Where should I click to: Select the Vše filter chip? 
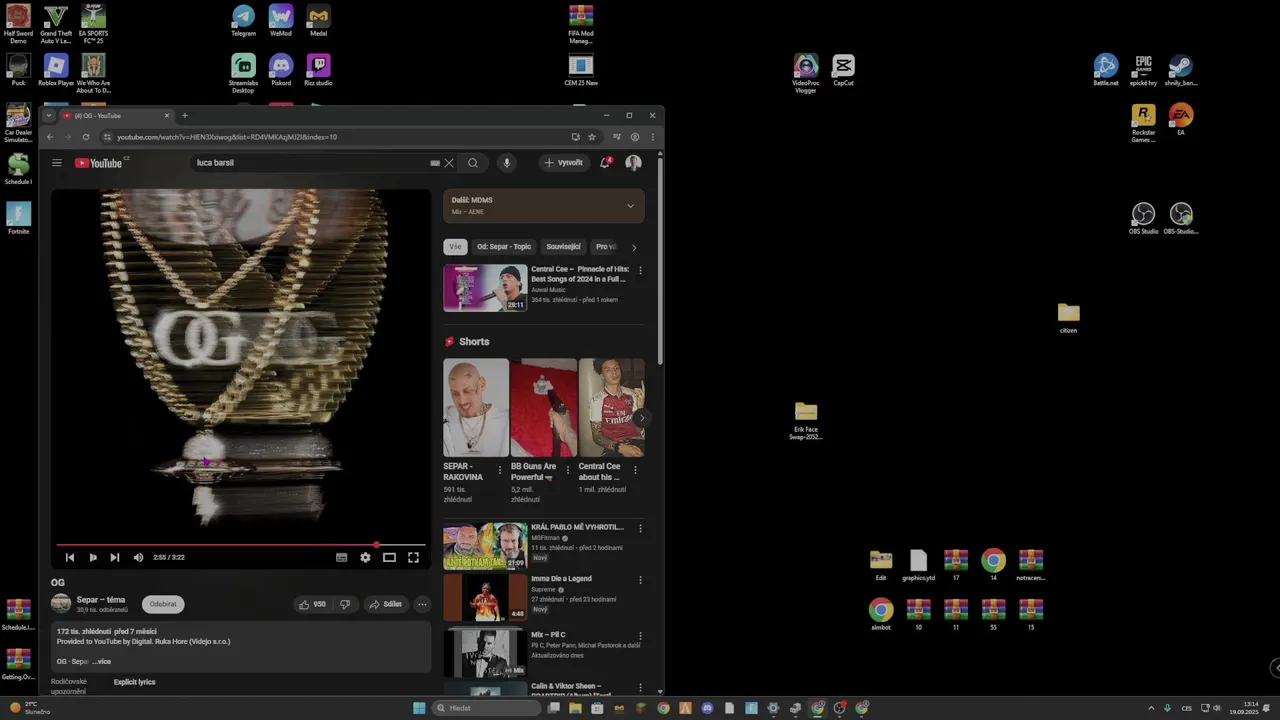(455, 247)
